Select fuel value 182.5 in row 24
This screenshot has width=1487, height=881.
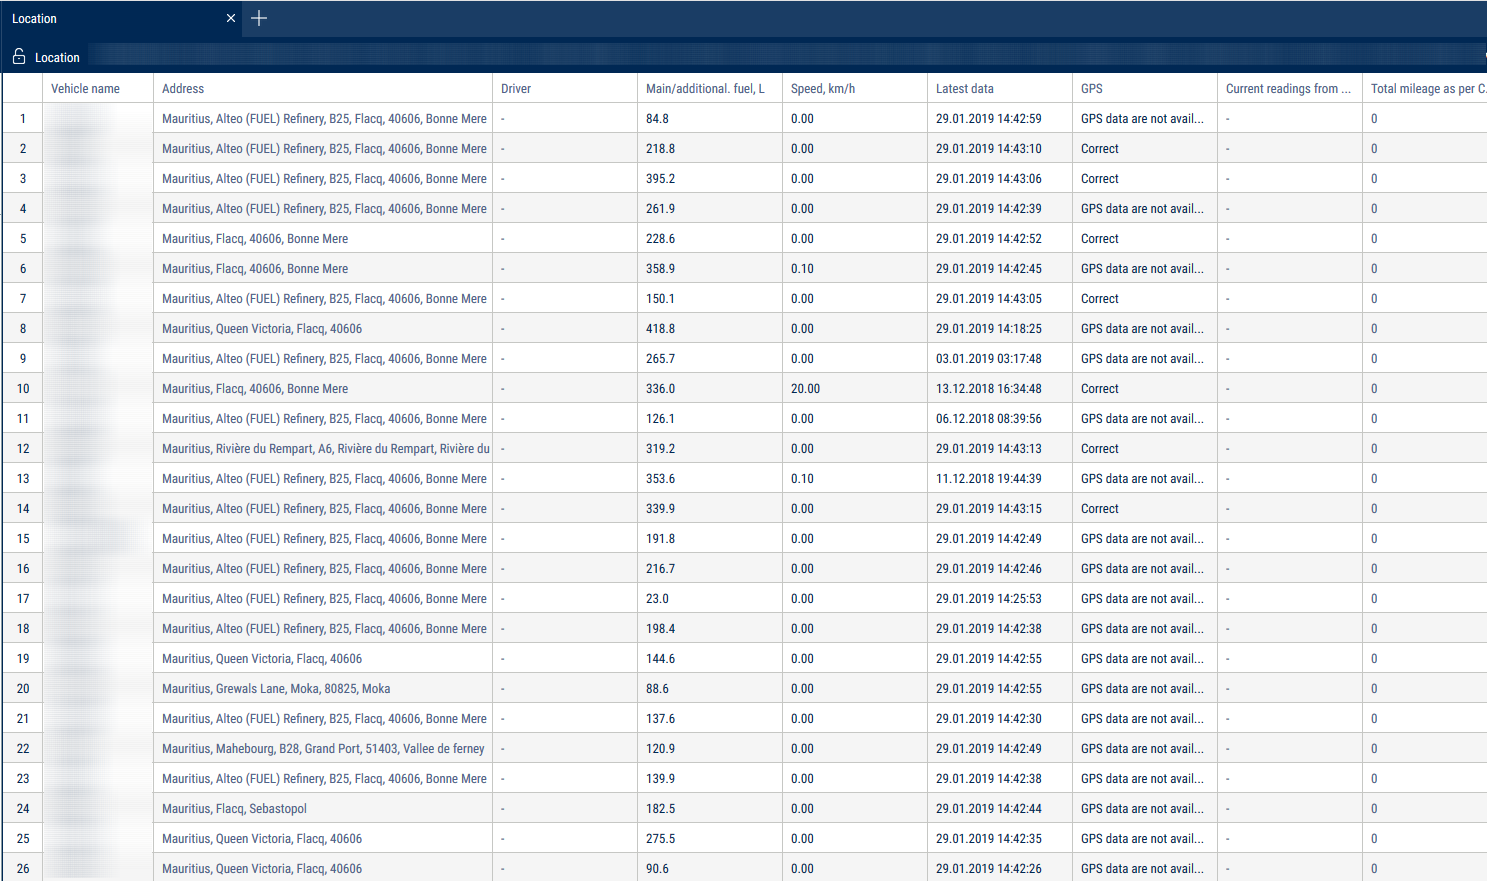pos(660,809)
